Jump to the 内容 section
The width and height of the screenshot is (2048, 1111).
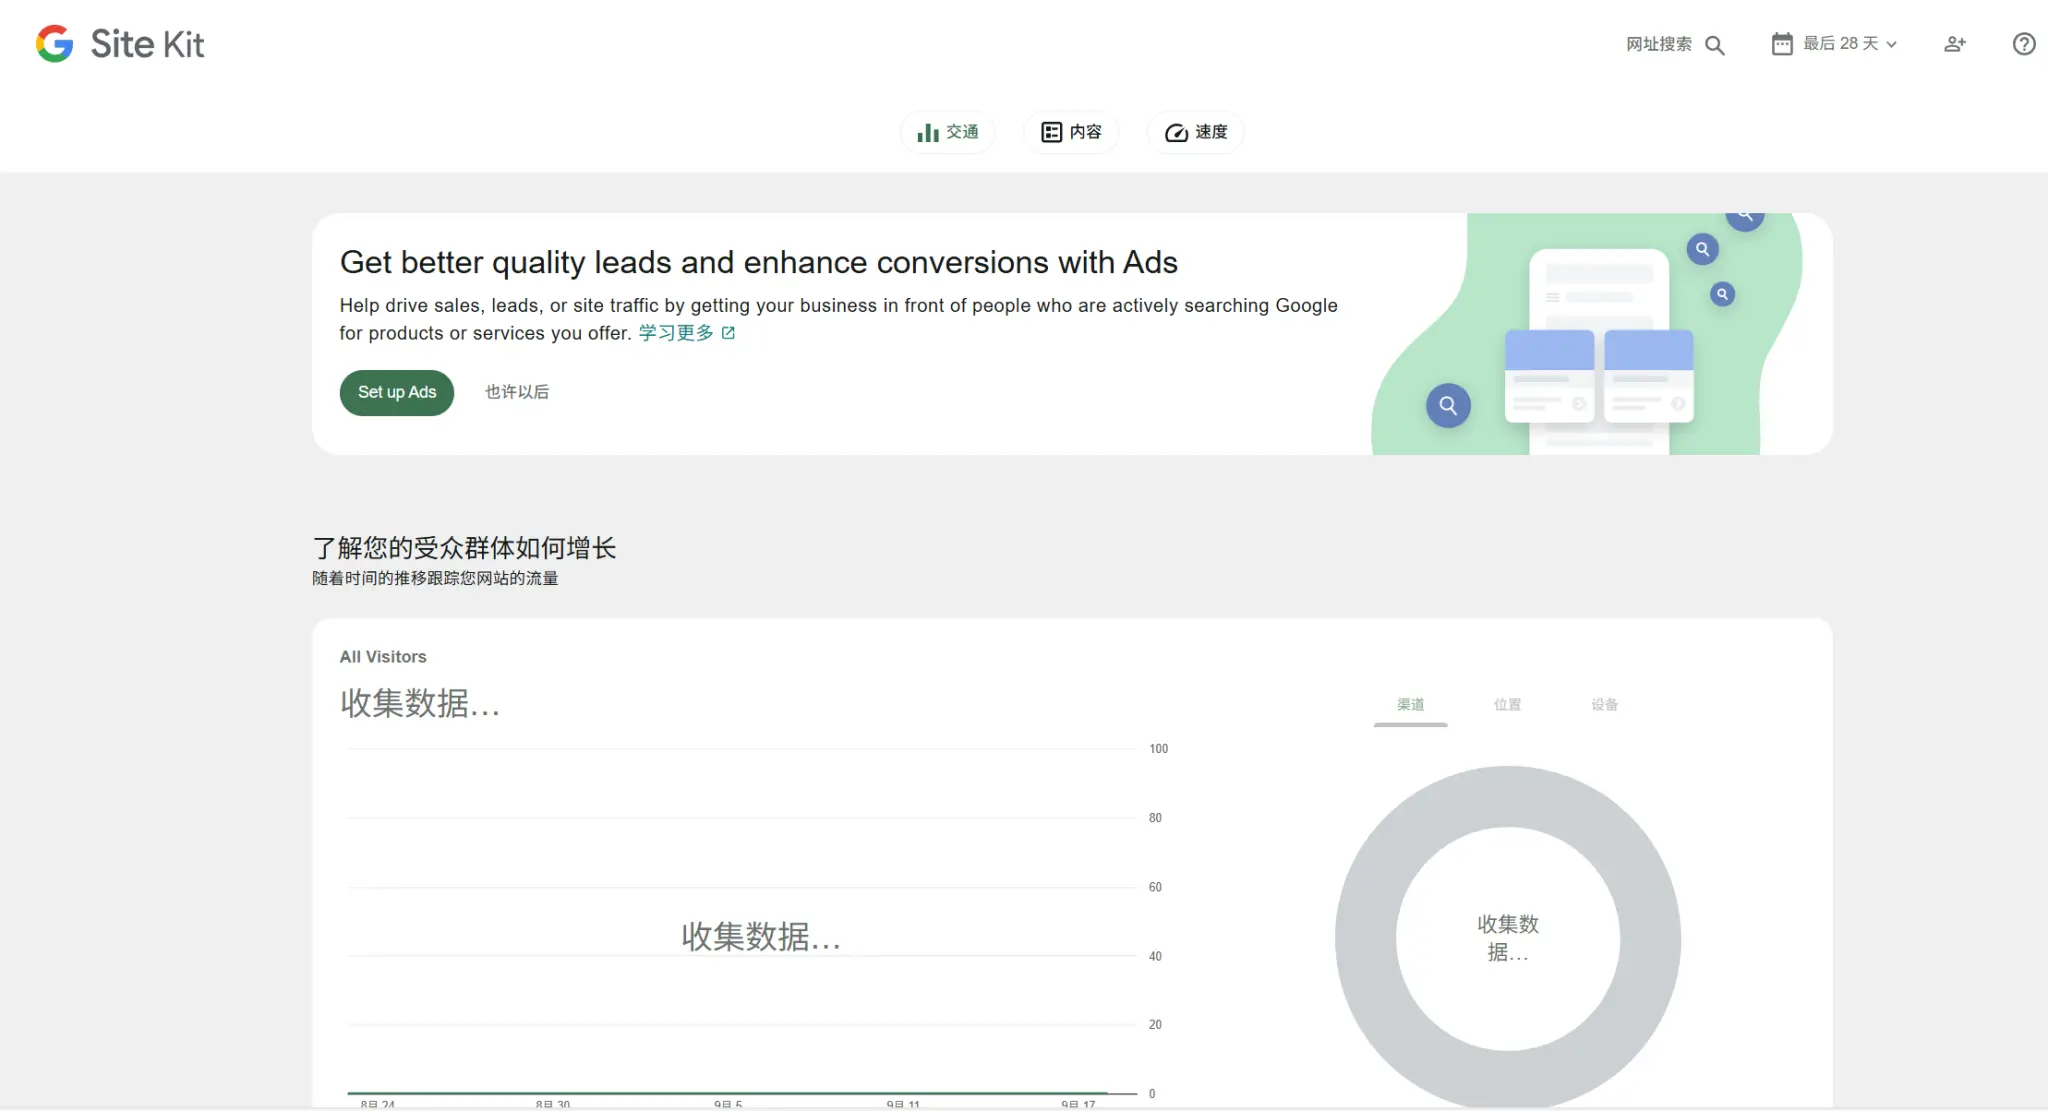pyautogui.click(x=1071, y=132)
